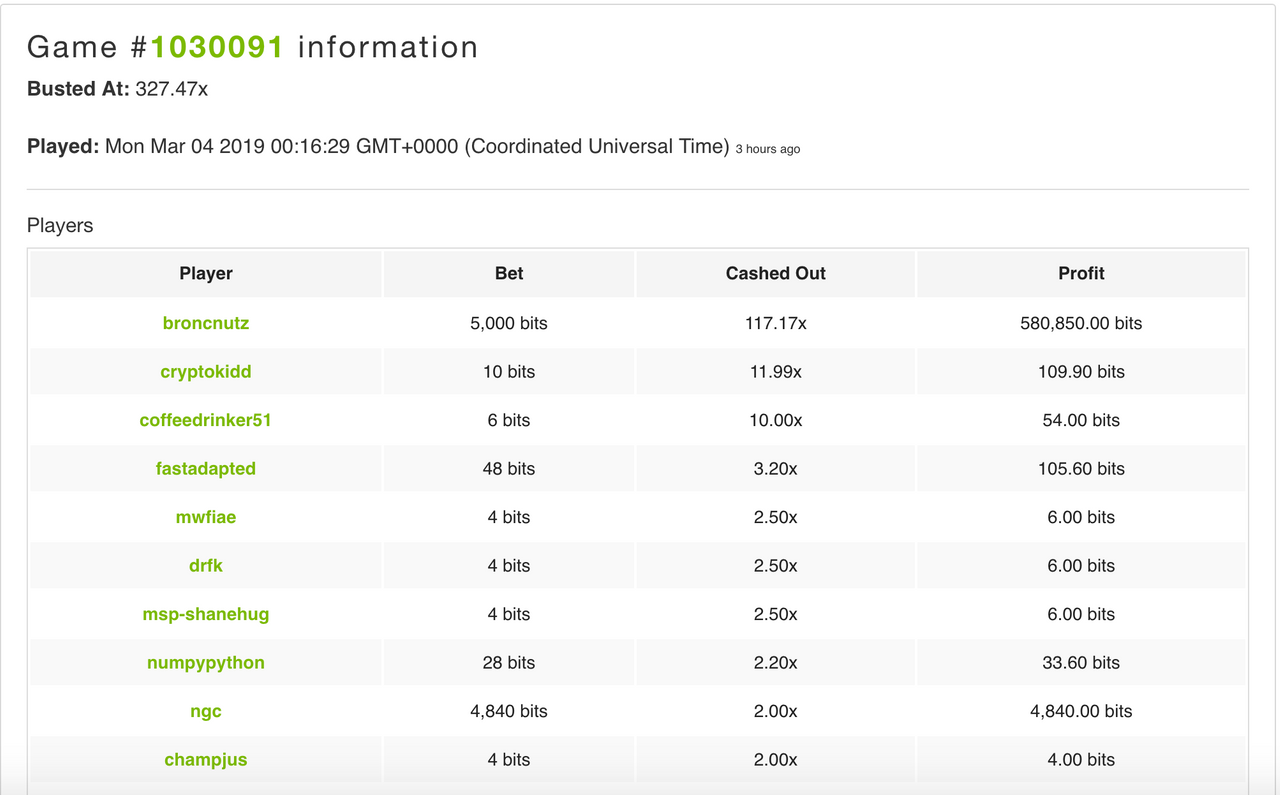
Task: Open coffeedrinker51 profile link
Action: click(x=206, y=420)
